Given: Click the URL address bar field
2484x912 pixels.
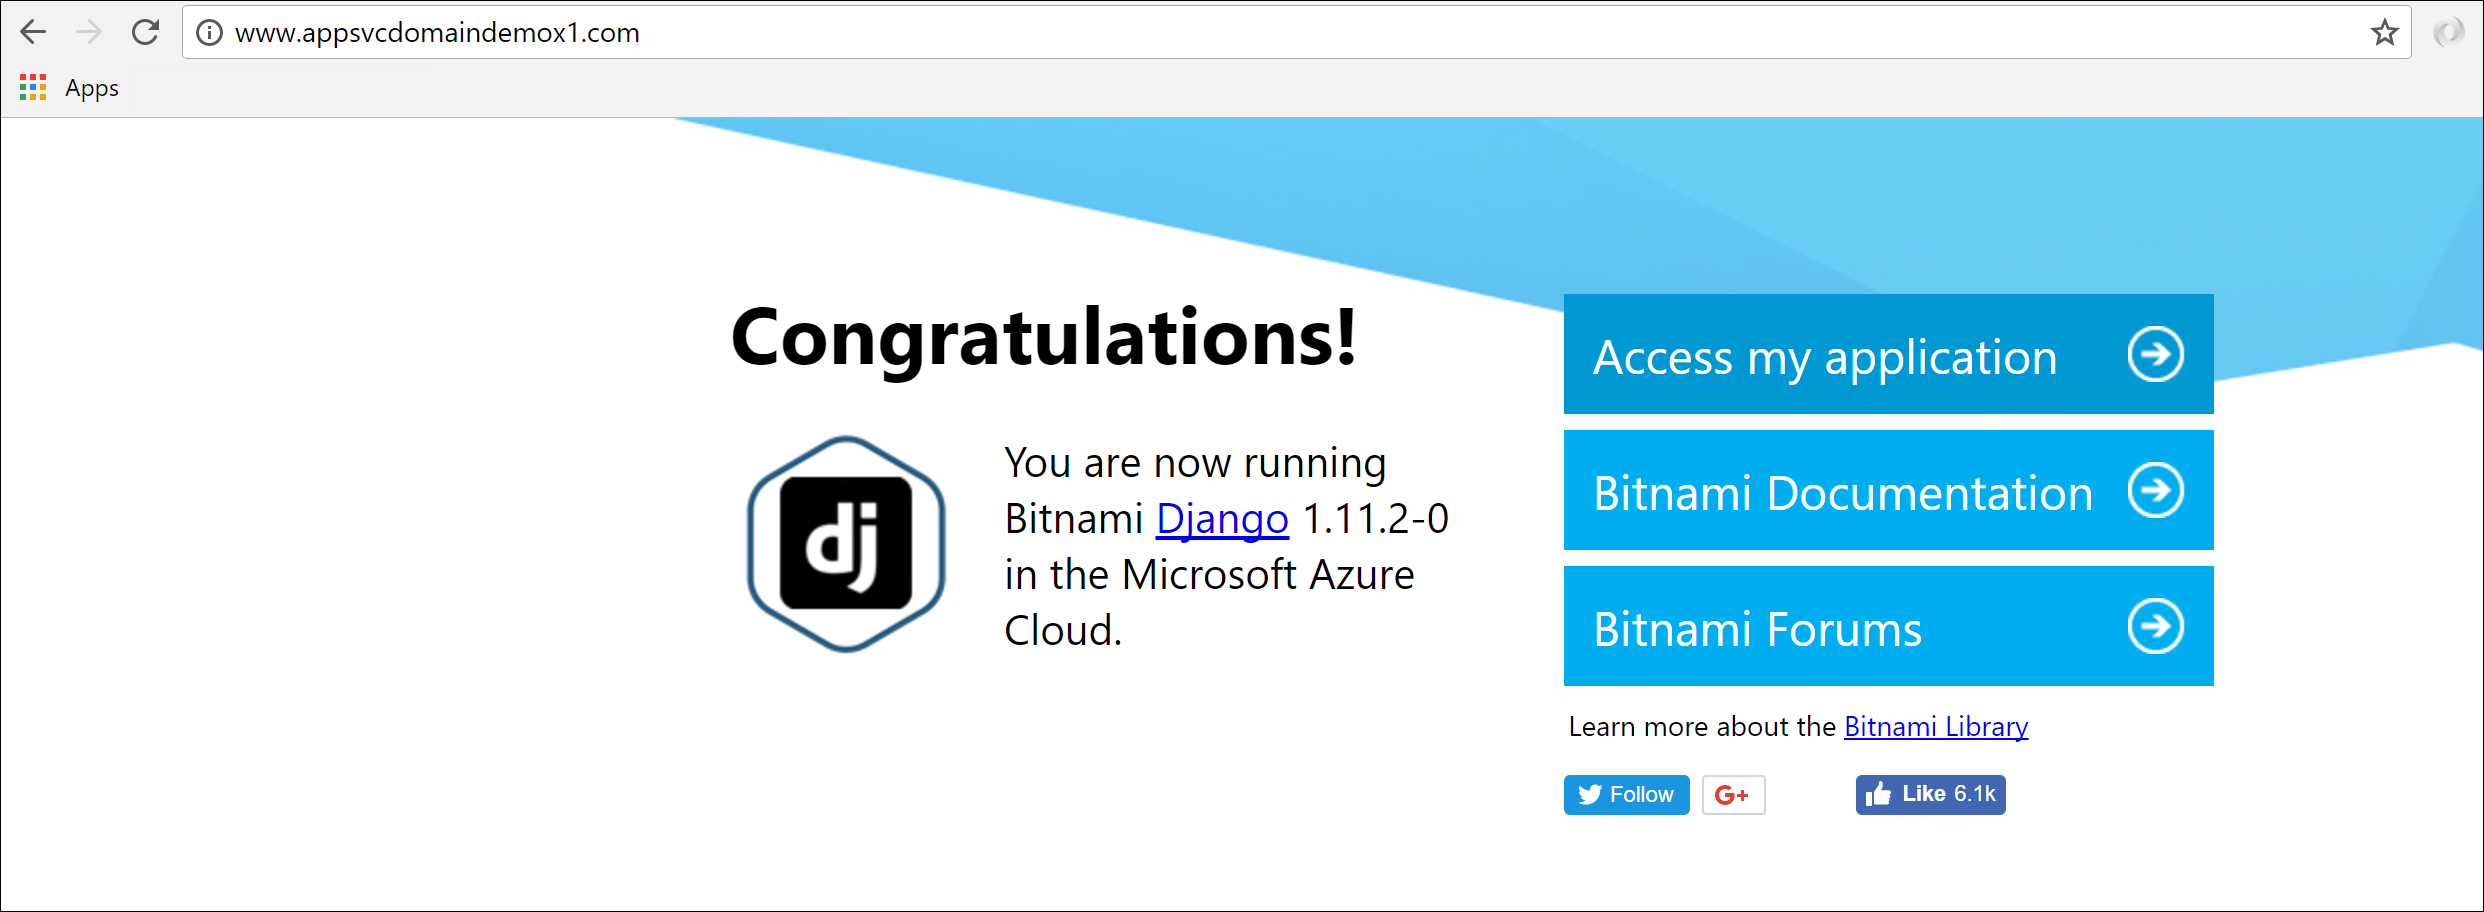Looking at the screenshot, I should click(x=1200, y=33).
